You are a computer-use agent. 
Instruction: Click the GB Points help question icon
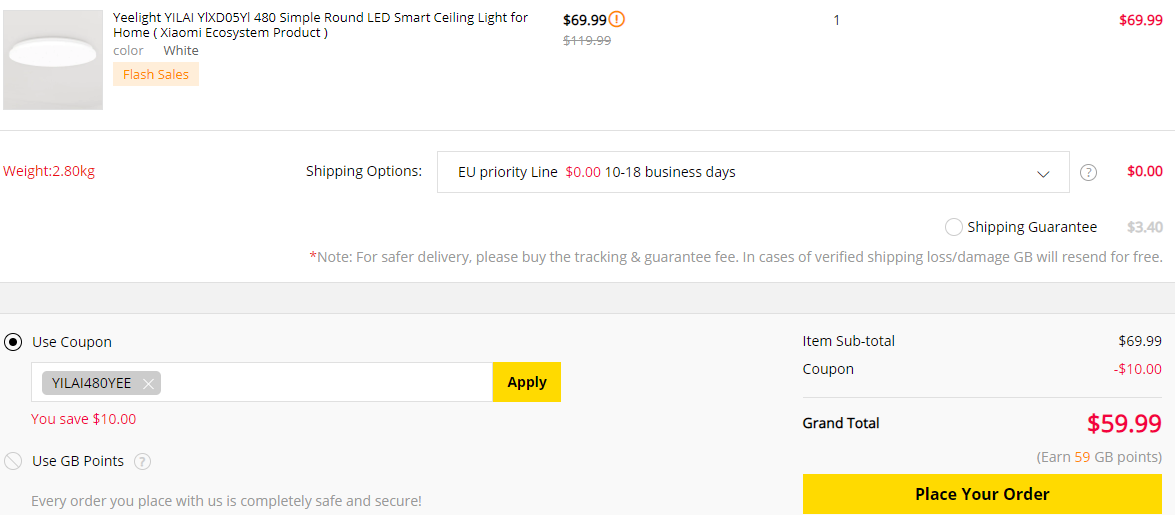(142, 462)
